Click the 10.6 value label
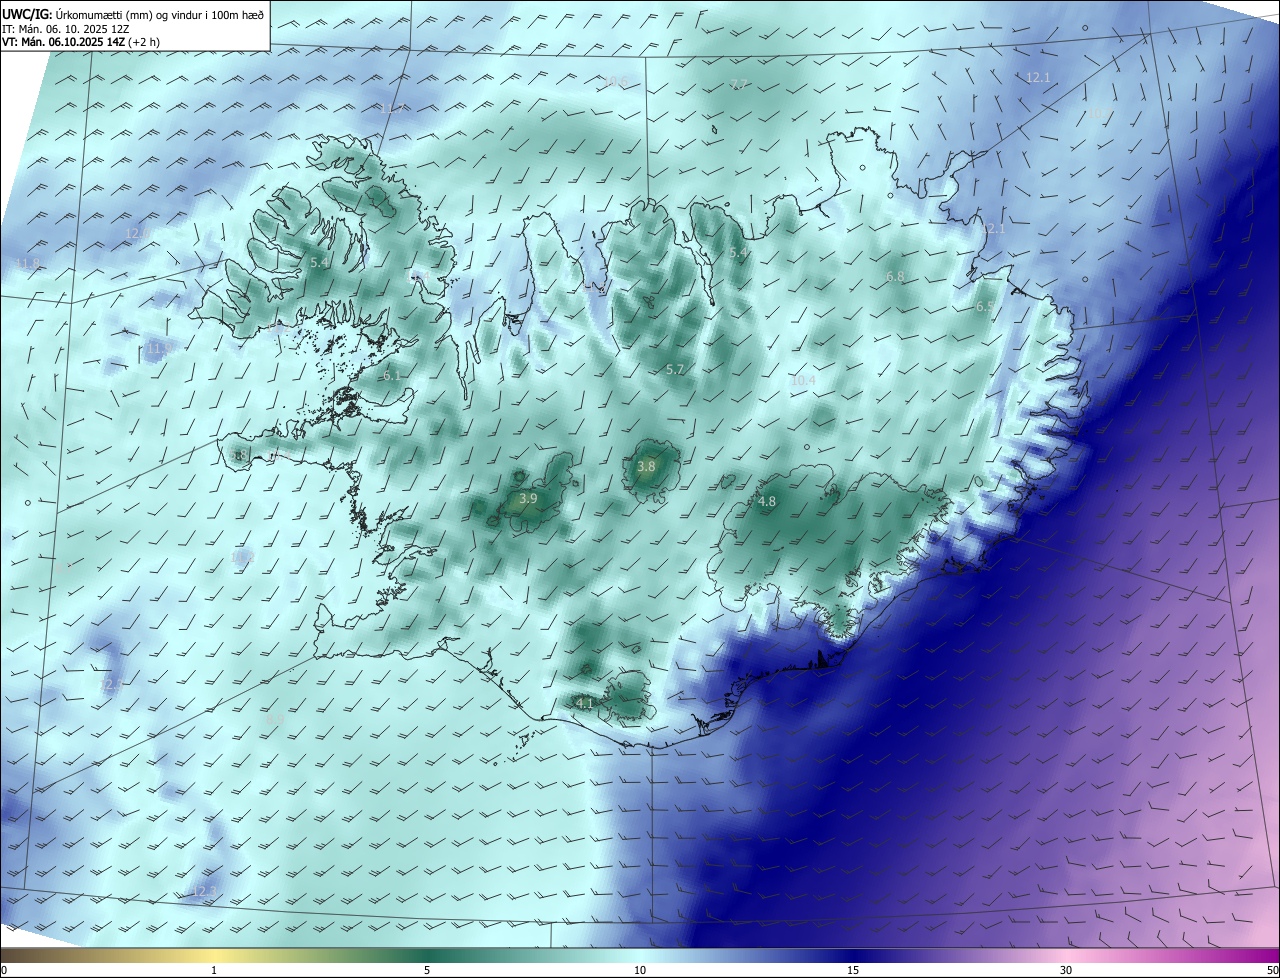The image size is (1280, 978). coord(615,82)
